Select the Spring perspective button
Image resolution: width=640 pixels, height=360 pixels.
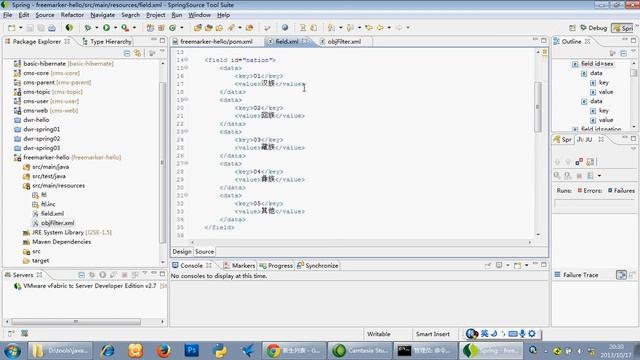click(622, 28)
